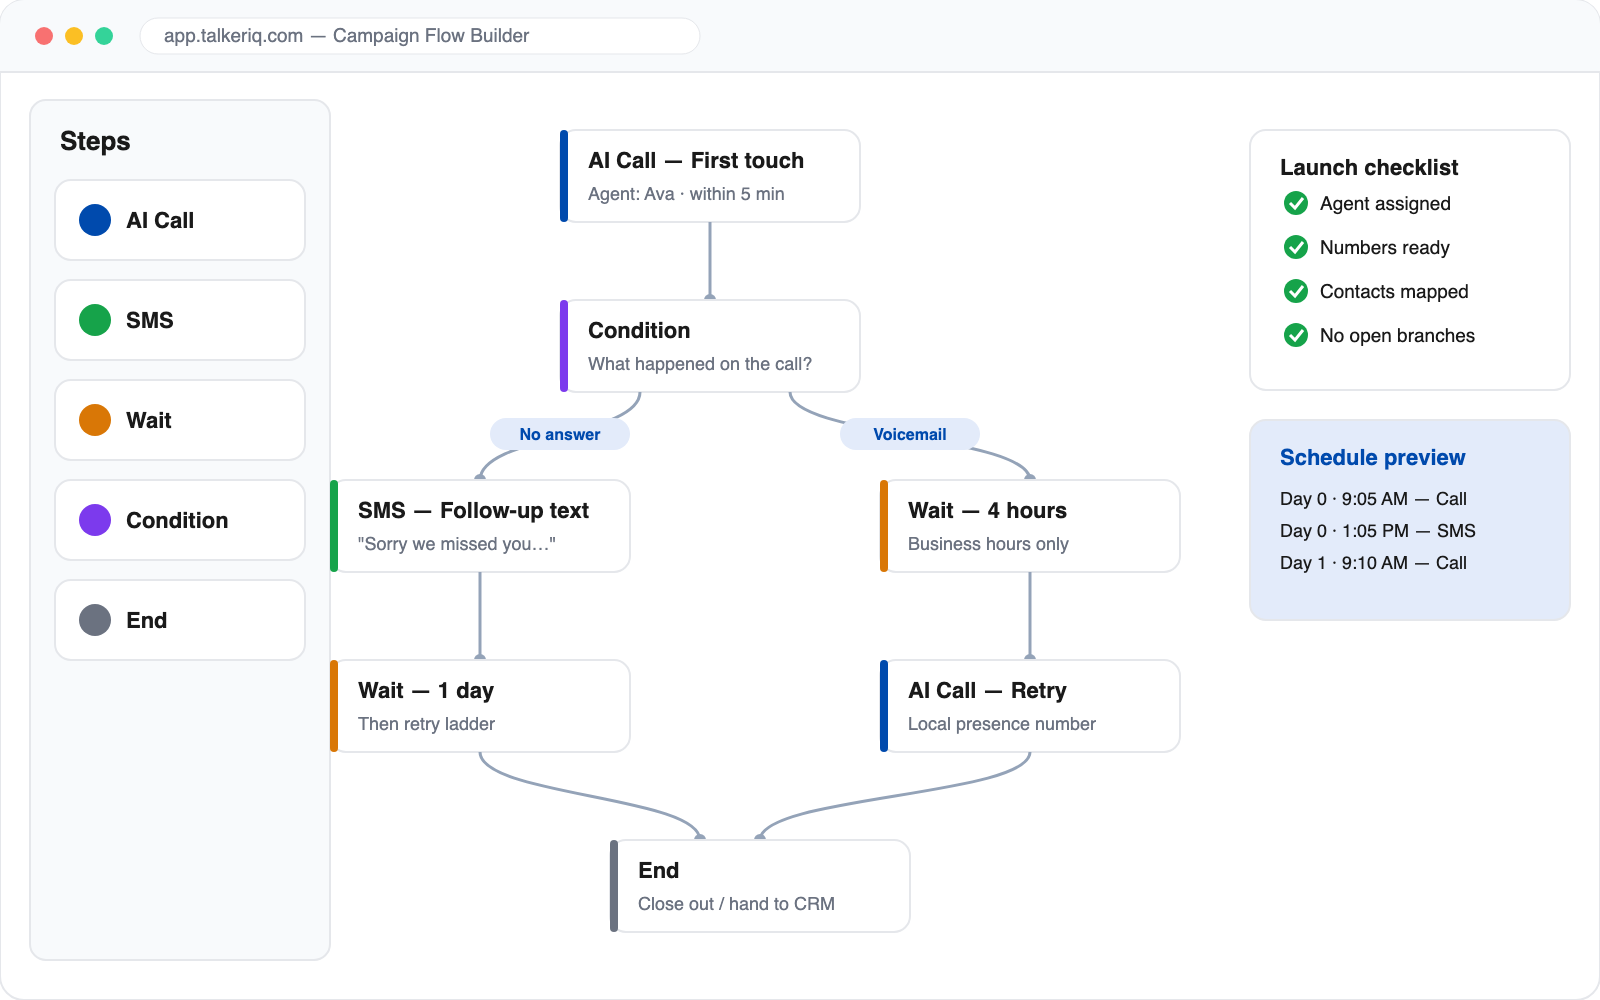Click the 'No open branches' text
The height and width of the screenshot is (1000, 1600).
(1397, 336)
